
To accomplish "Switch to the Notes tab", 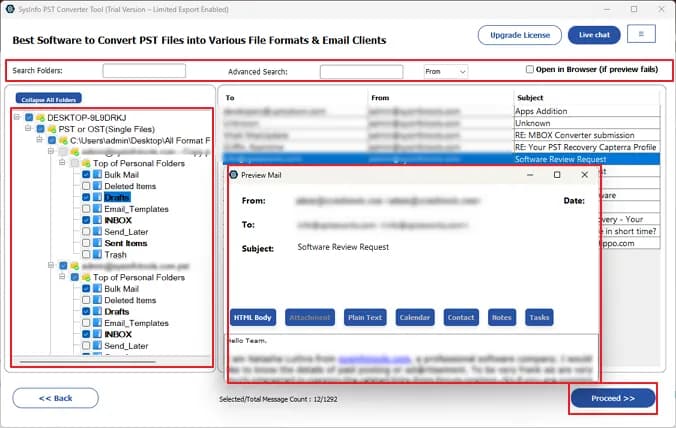I will click(x=502, y=318).
